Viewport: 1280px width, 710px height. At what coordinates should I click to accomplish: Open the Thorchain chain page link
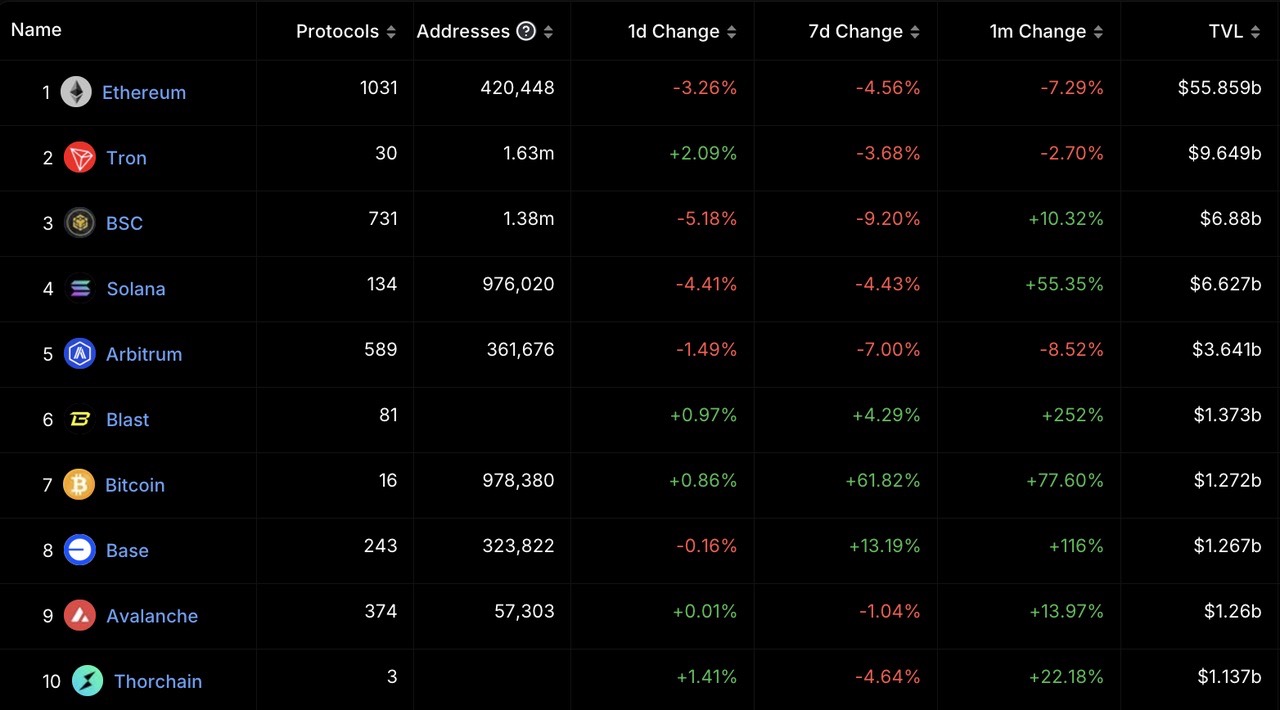coord(158,681)
